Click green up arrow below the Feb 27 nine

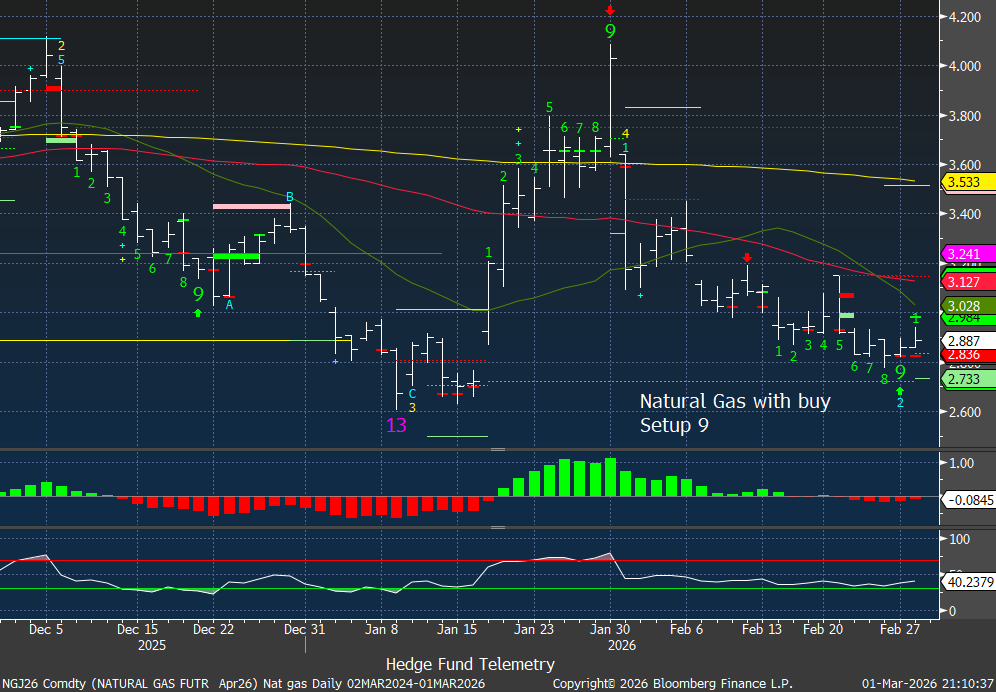pyautogui.click(x=900, y=390)
